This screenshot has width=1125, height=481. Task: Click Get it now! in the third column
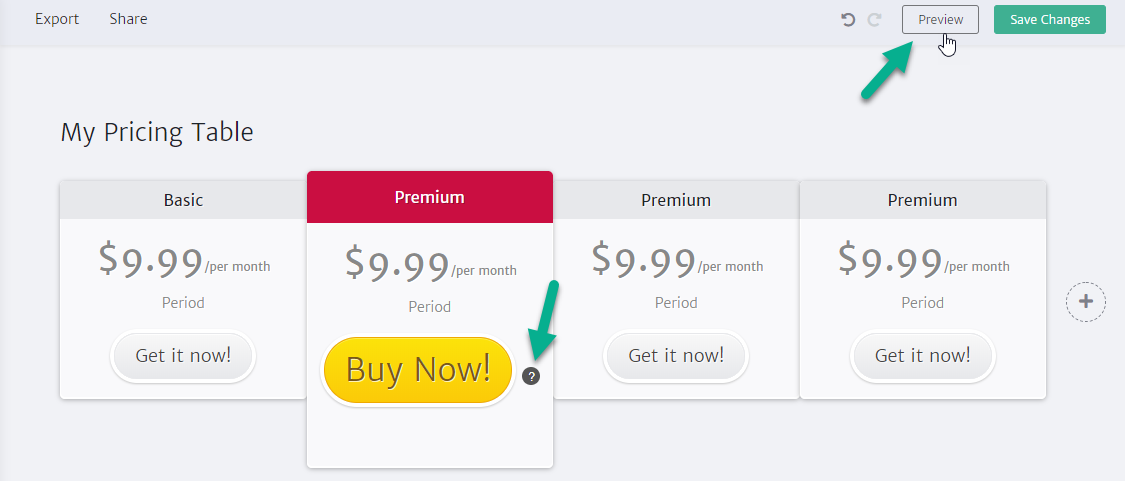click(676, 355)
